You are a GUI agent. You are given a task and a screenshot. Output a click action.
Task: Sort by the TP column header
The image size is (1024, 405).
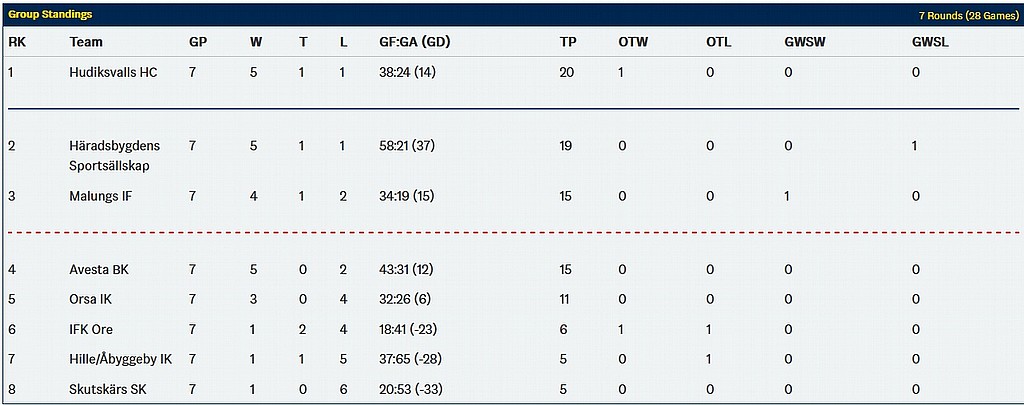coord(568,42)
